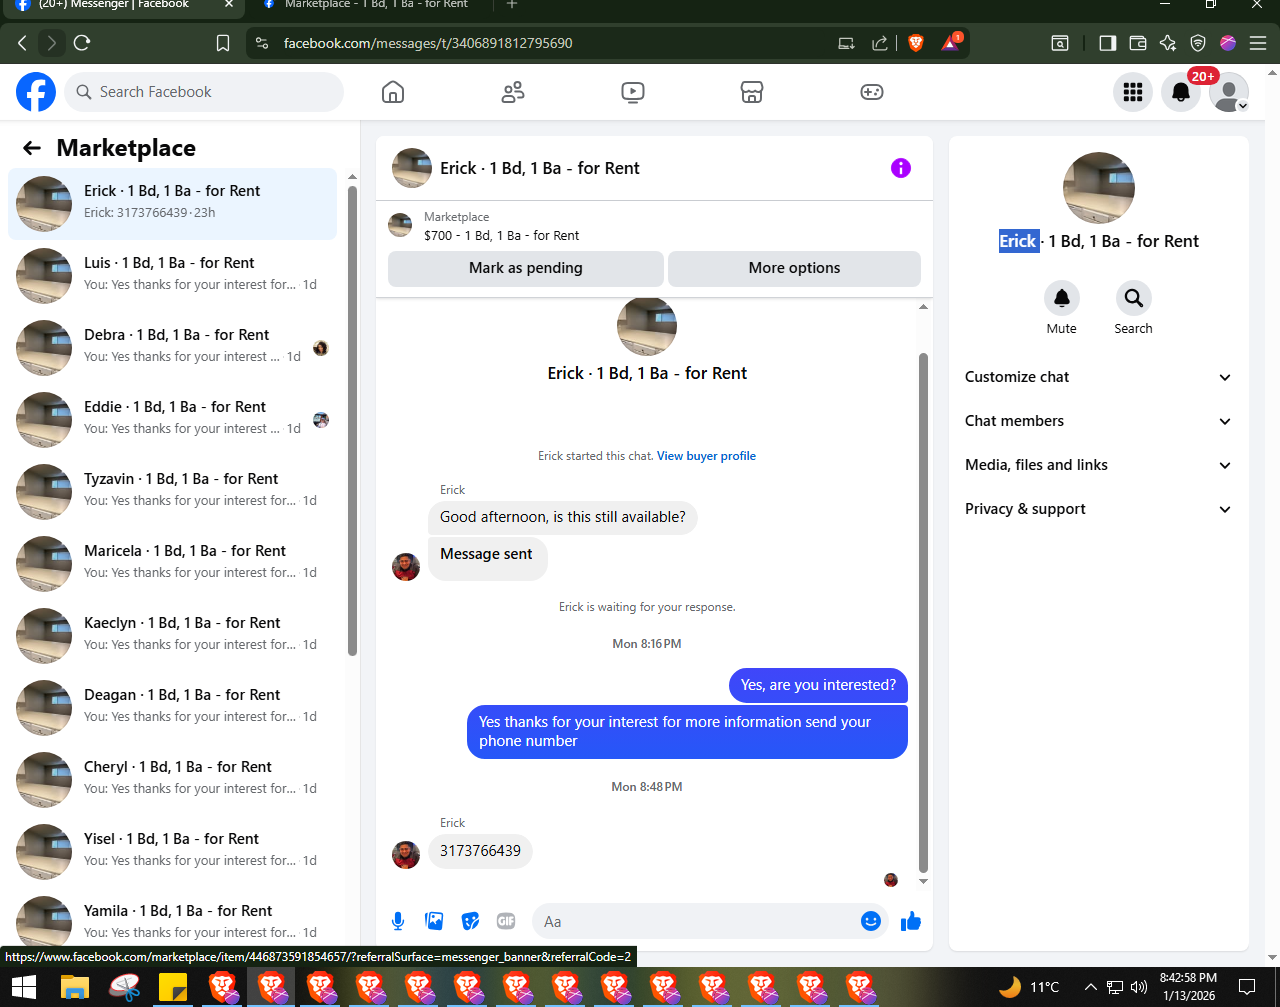Click the Mute bell icon
Screen dimensions: 1280x1007
pyautogui.click(x=1062, y=298)
